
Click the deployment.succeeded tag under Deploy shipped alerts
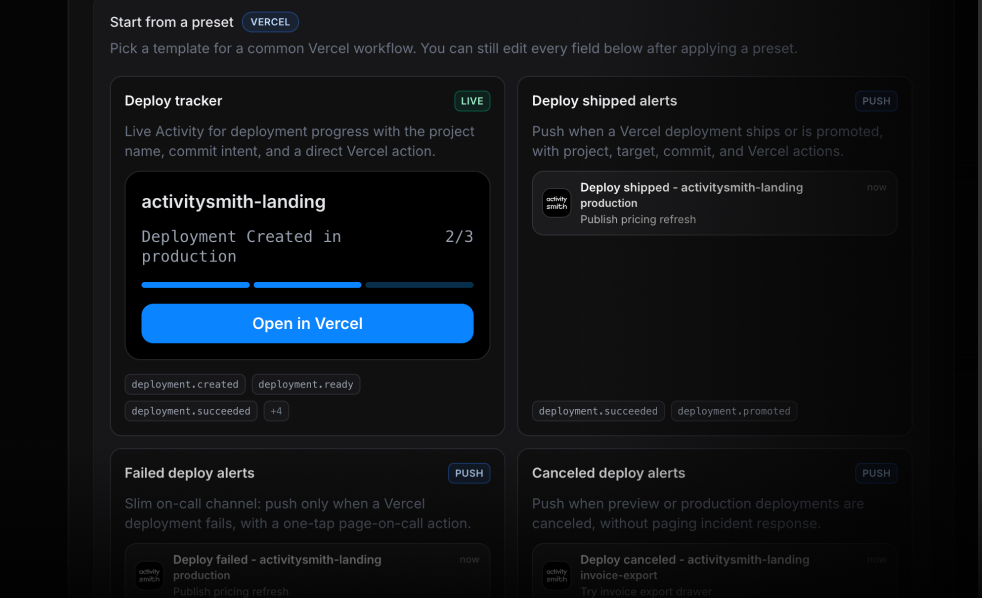(x=598, y=410)
